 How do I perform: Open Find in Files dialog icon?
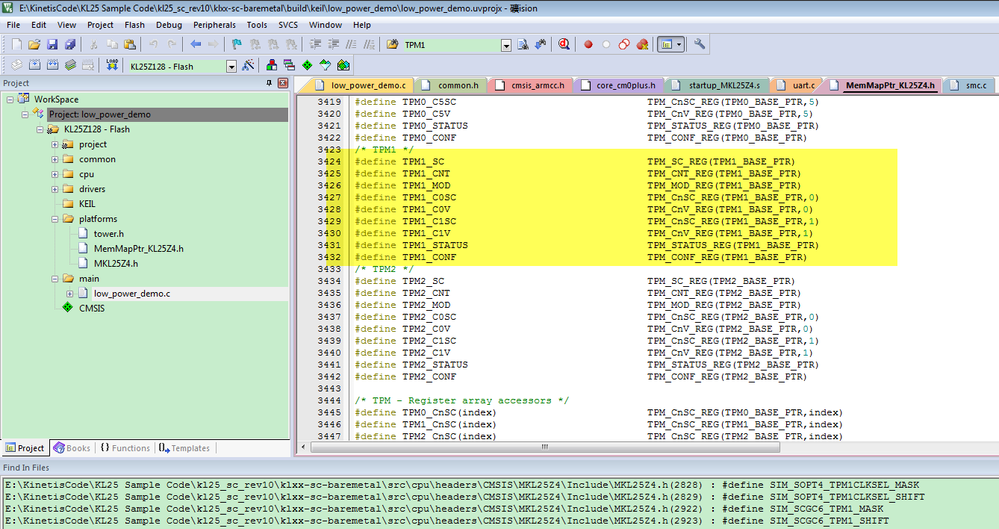click(x=392, y=45)
